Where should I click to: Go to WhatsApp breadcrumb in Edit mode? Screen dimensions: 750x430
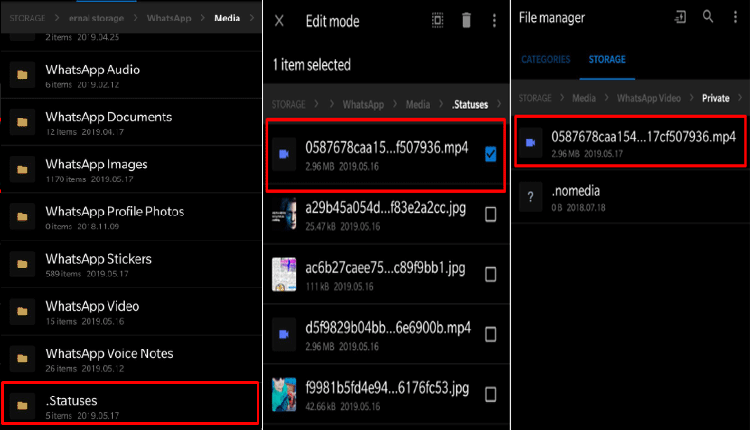(x=363, y=104)
